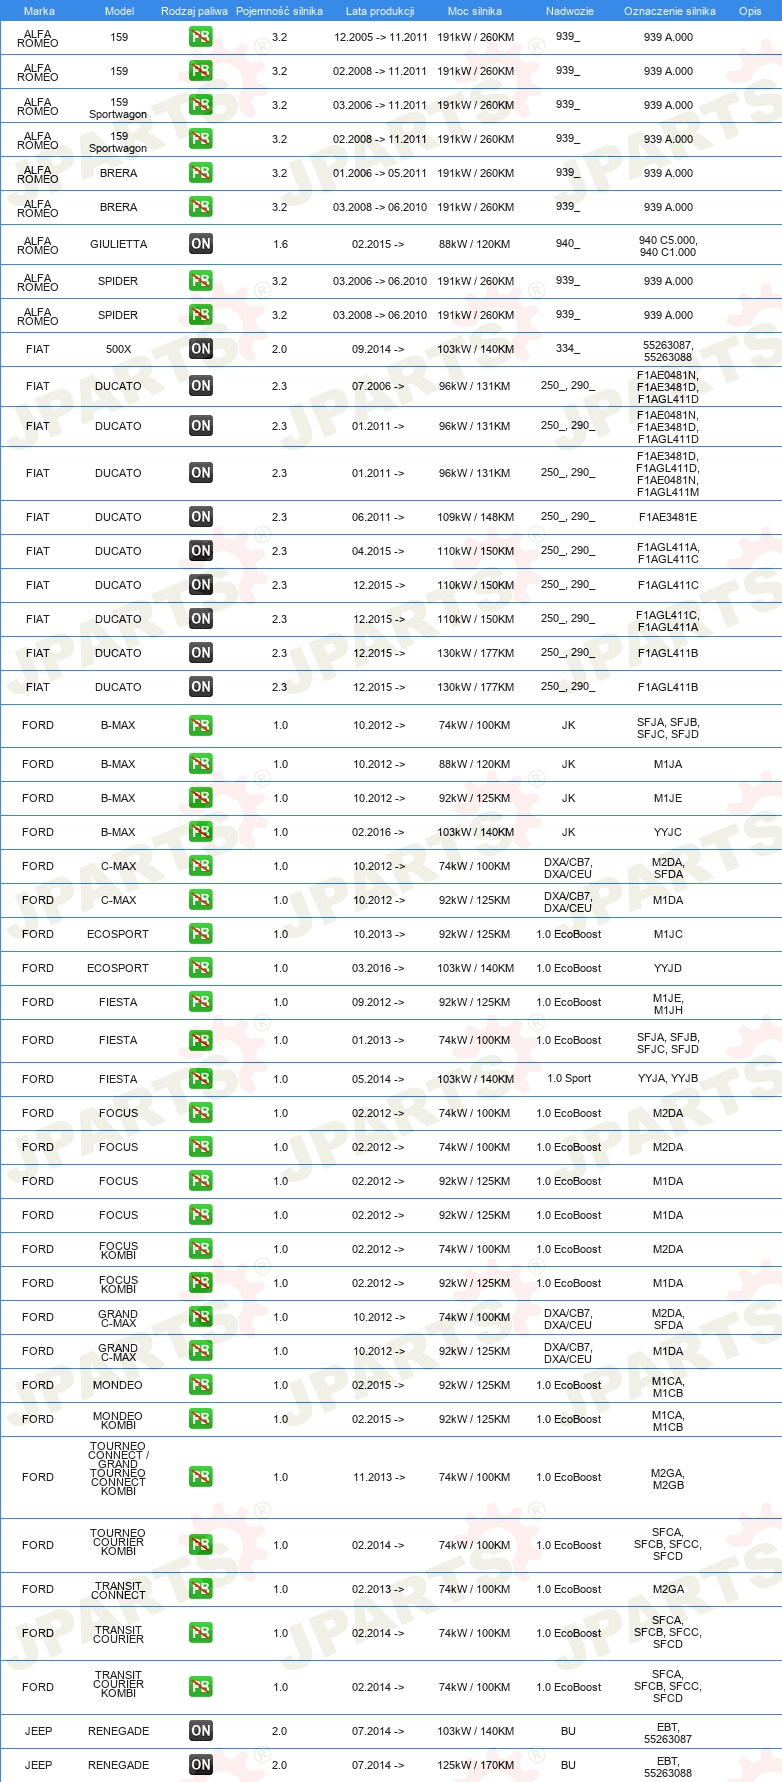Click the Moc silnika column header
Image resolution: width=782 pixels, height=1782 pixels.
pos(475,11)
